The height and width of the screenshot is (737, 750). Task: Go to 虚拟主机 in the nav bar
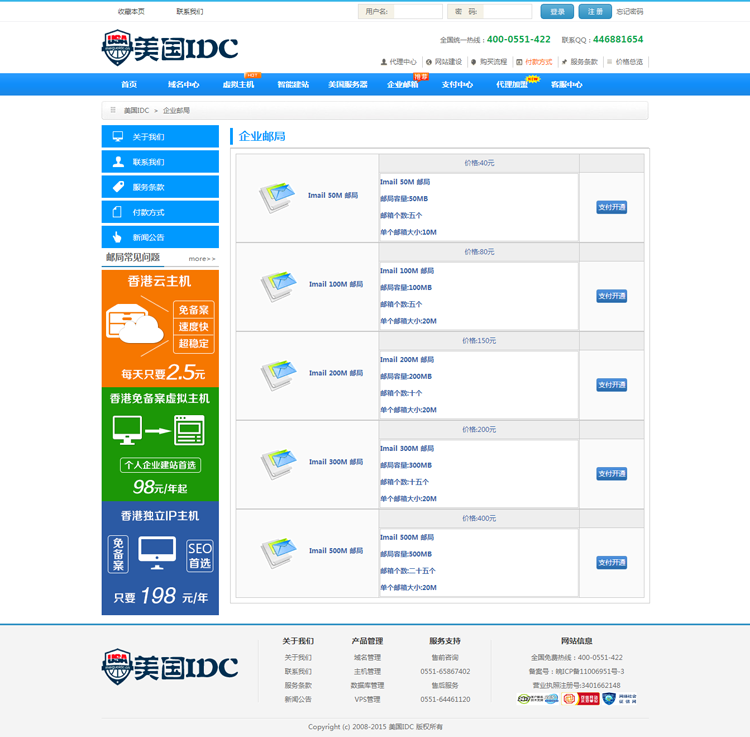tap(238, 85)
